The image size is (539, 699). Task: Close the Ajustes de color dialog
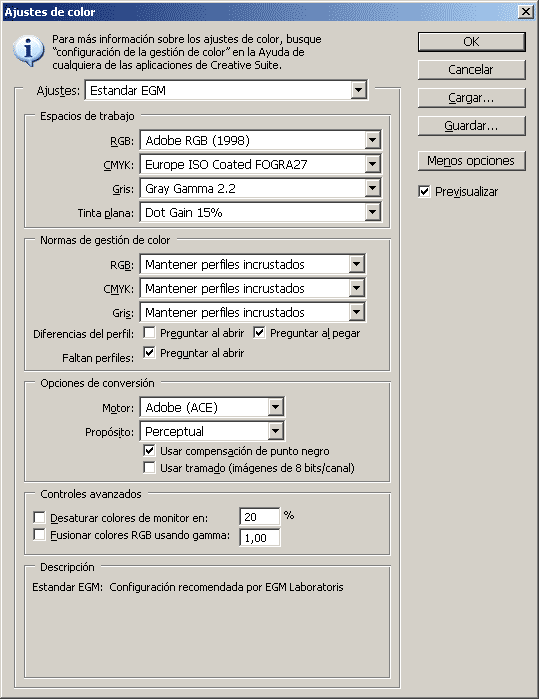tap(526, 12)
